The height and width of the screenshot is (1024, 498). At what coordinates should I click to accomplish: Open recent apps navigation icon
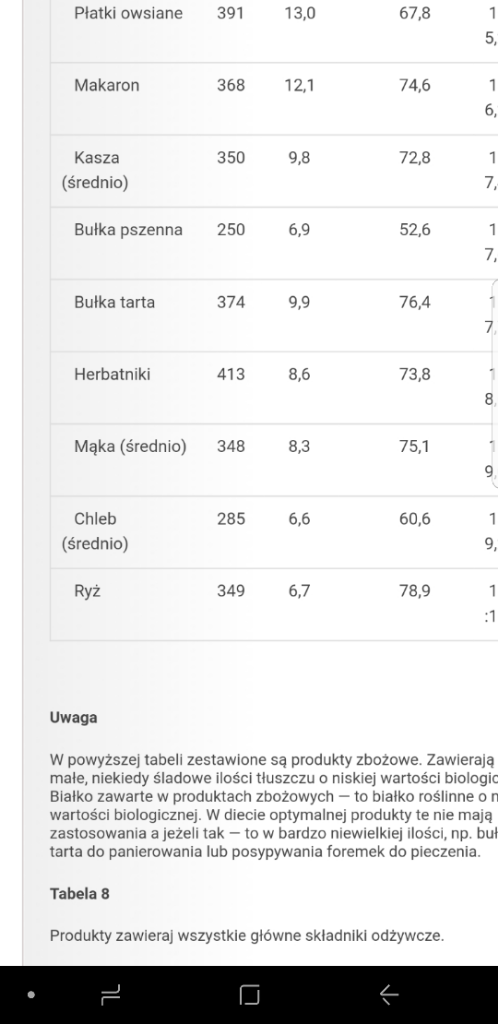tap(111, 995)
